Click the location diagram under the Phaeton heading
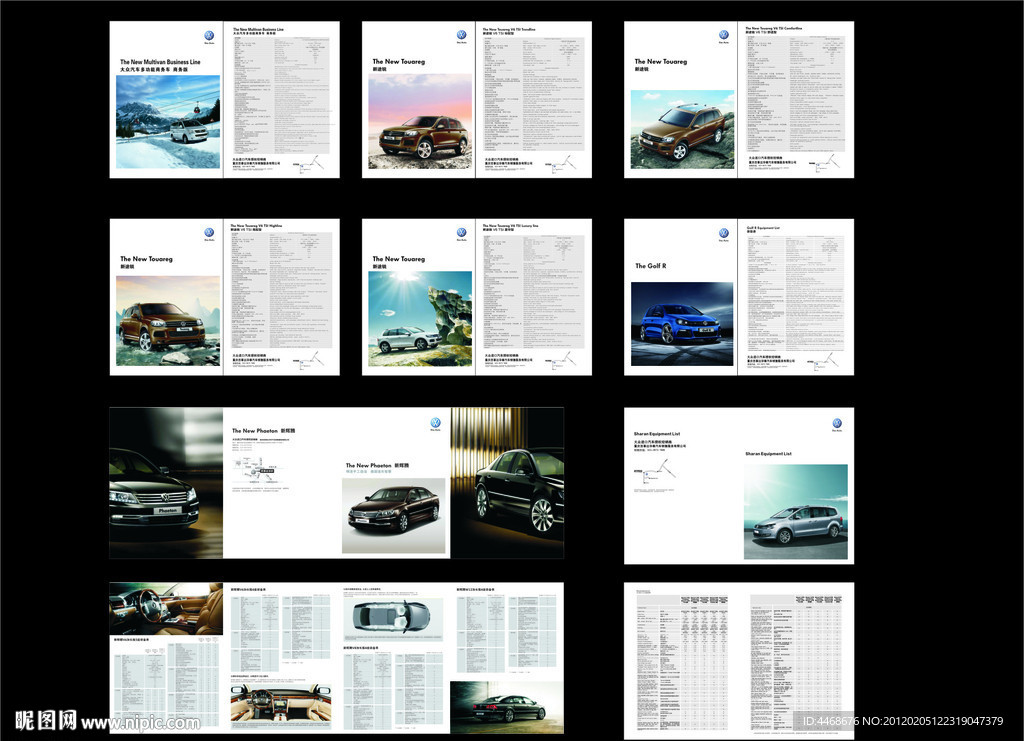 pos(259,471)
